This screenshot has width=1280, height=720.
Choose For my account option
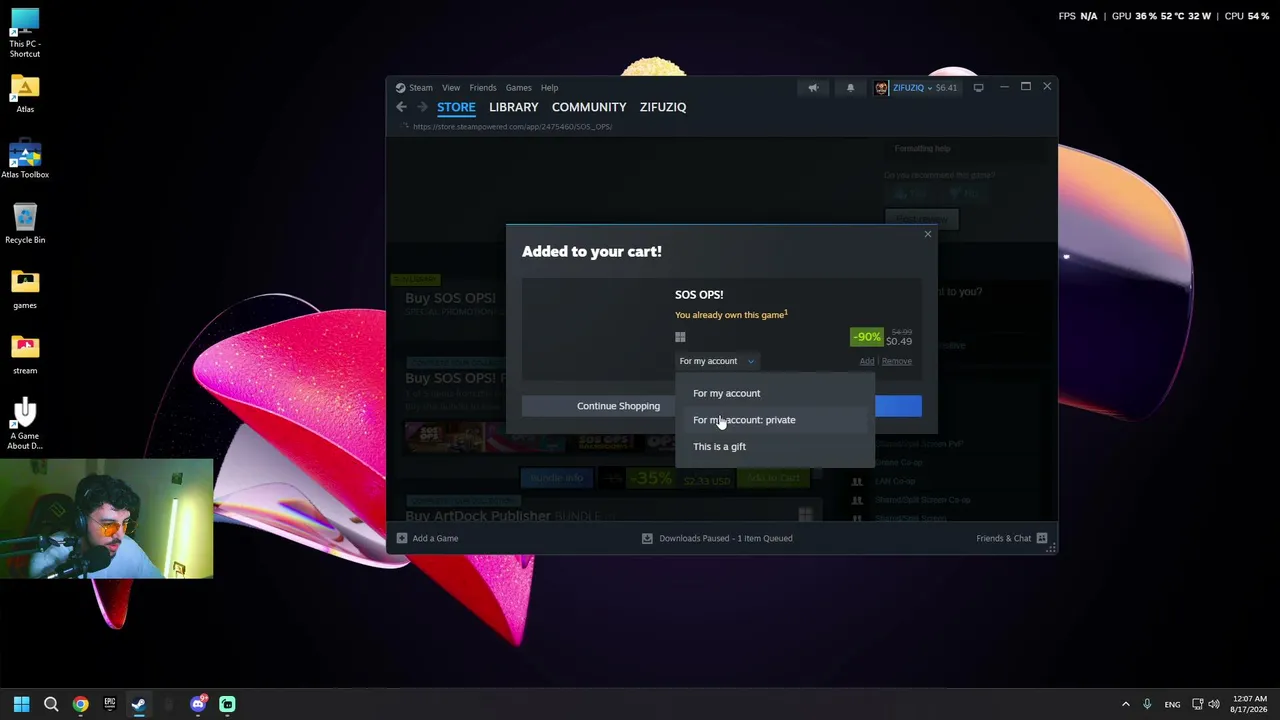[x=775, y=393]
